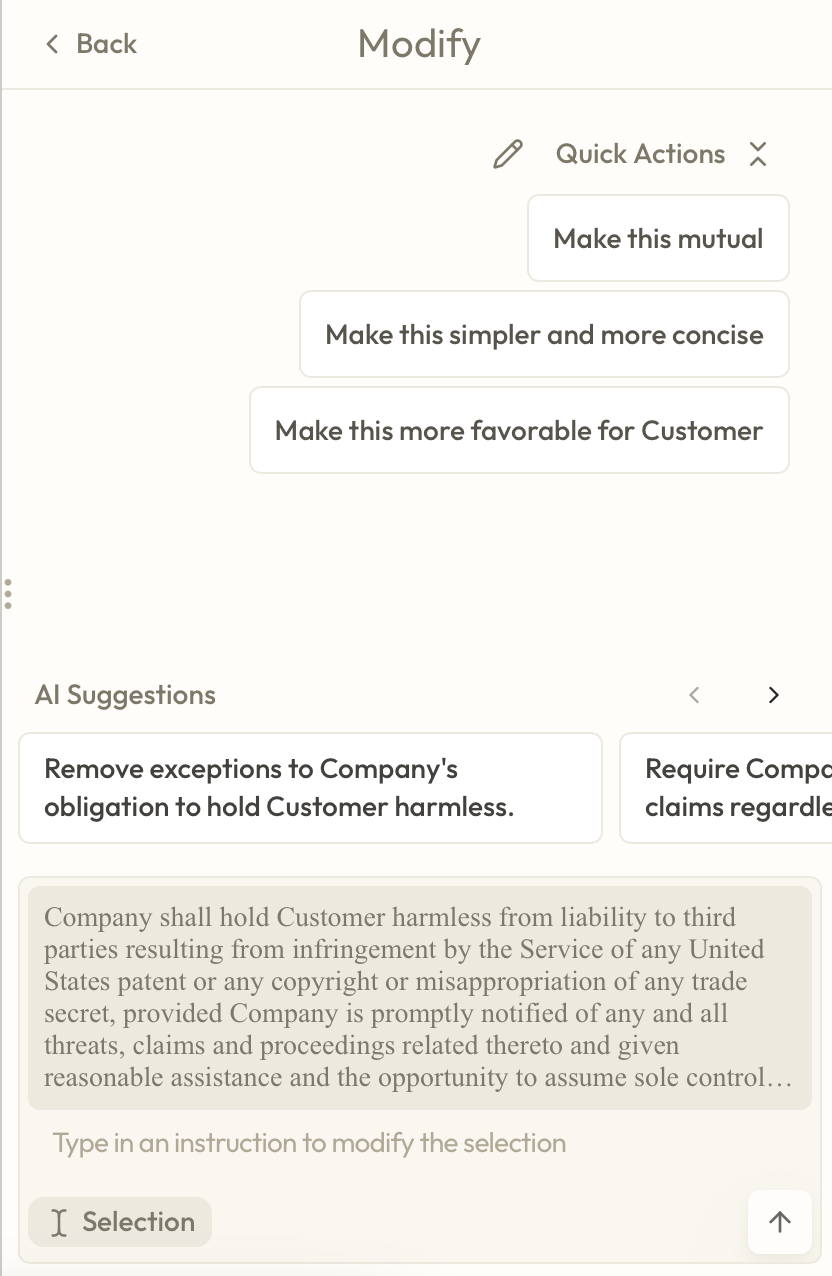Click the panel resize handle dots
832x1276 pixels.
pyautogui.click(x=8, y=593)
